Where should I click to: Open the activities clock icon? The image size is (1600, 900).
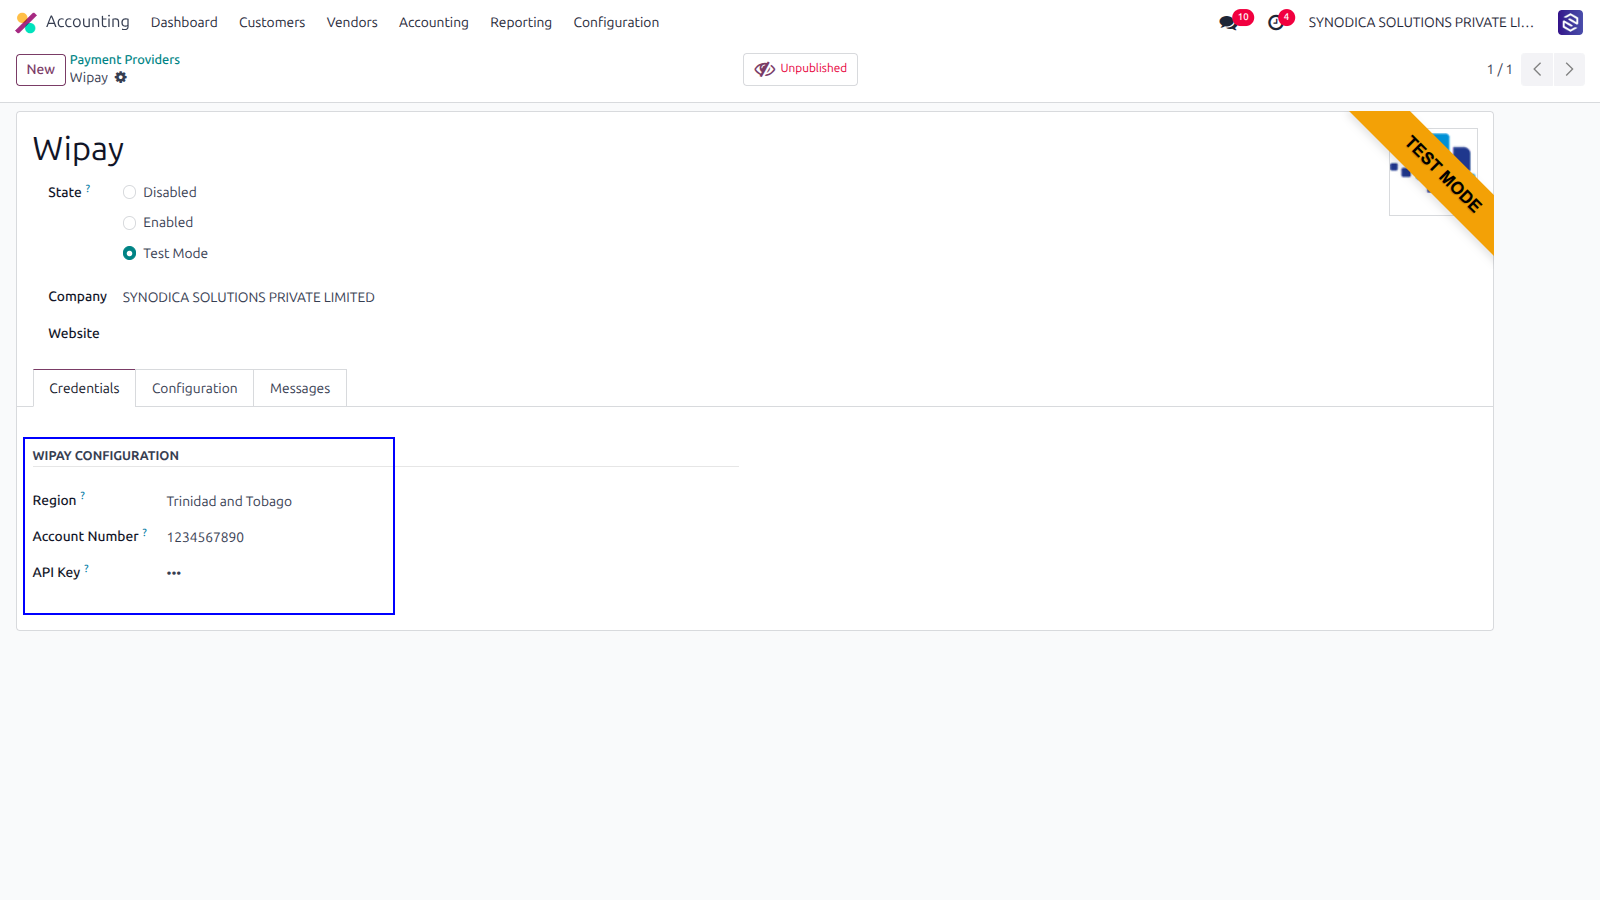tap(1276, 23)
